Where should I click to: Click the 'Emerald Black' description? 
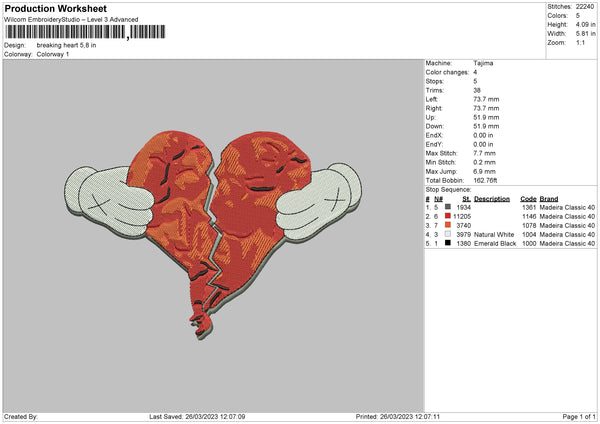pos(495,243)
